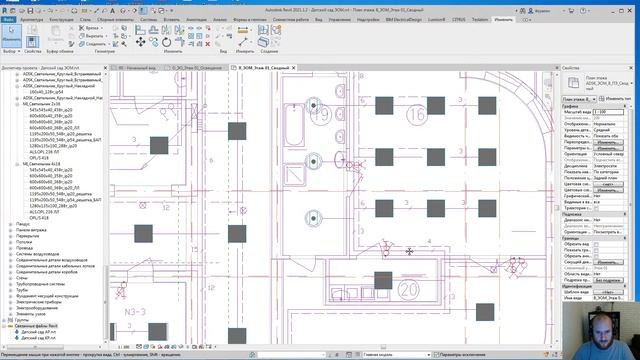
Task: Open the Архитектура ribbon tab
Action: click(x=31, y=20)
